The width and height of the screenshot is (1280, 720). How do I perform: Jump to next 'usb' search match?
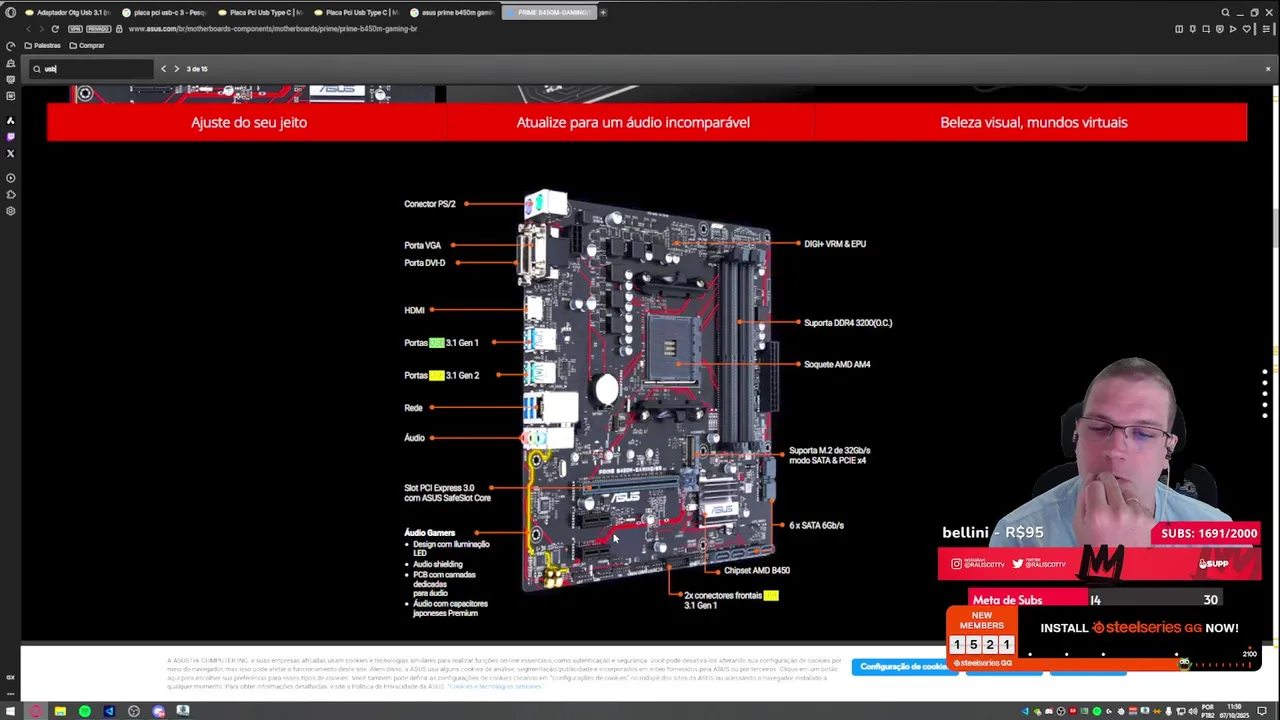click(x=176, y=69)
